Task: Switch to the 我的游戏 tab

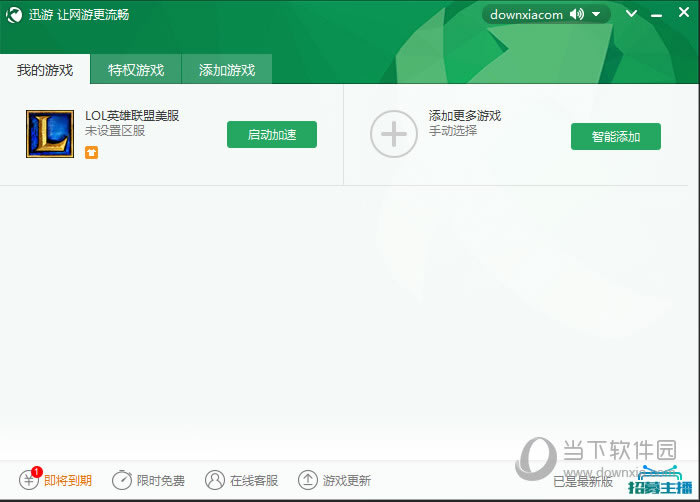Action: (45, 70)
